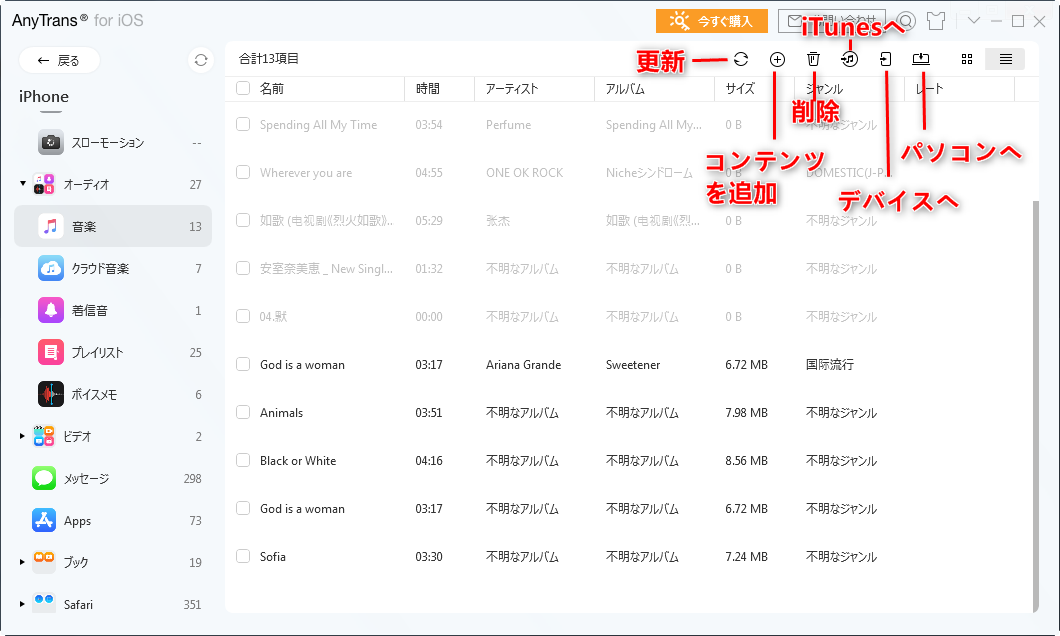Sort by the アルバム column header

(625, 89)
